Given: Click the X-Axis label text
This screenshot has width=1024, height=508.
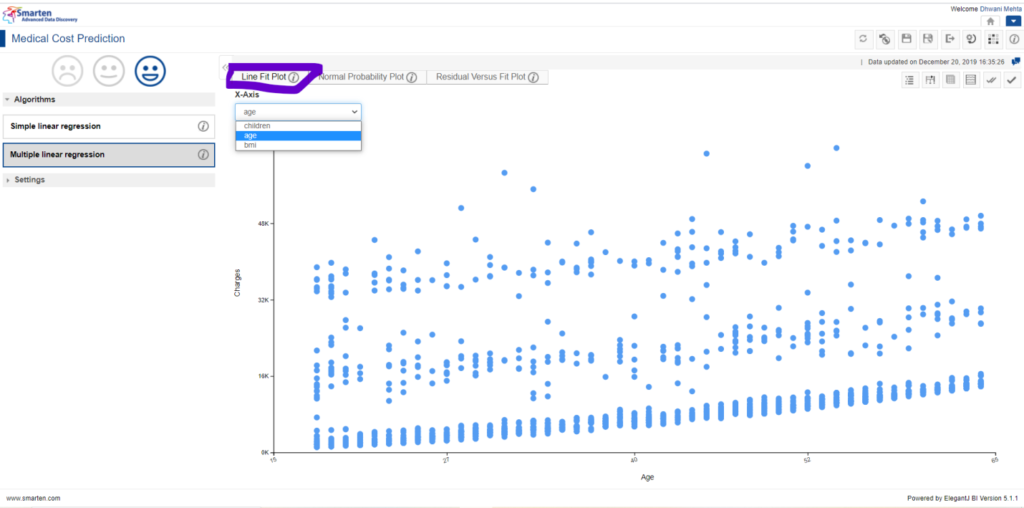Looking at the screenshot, I should [247, 95].
